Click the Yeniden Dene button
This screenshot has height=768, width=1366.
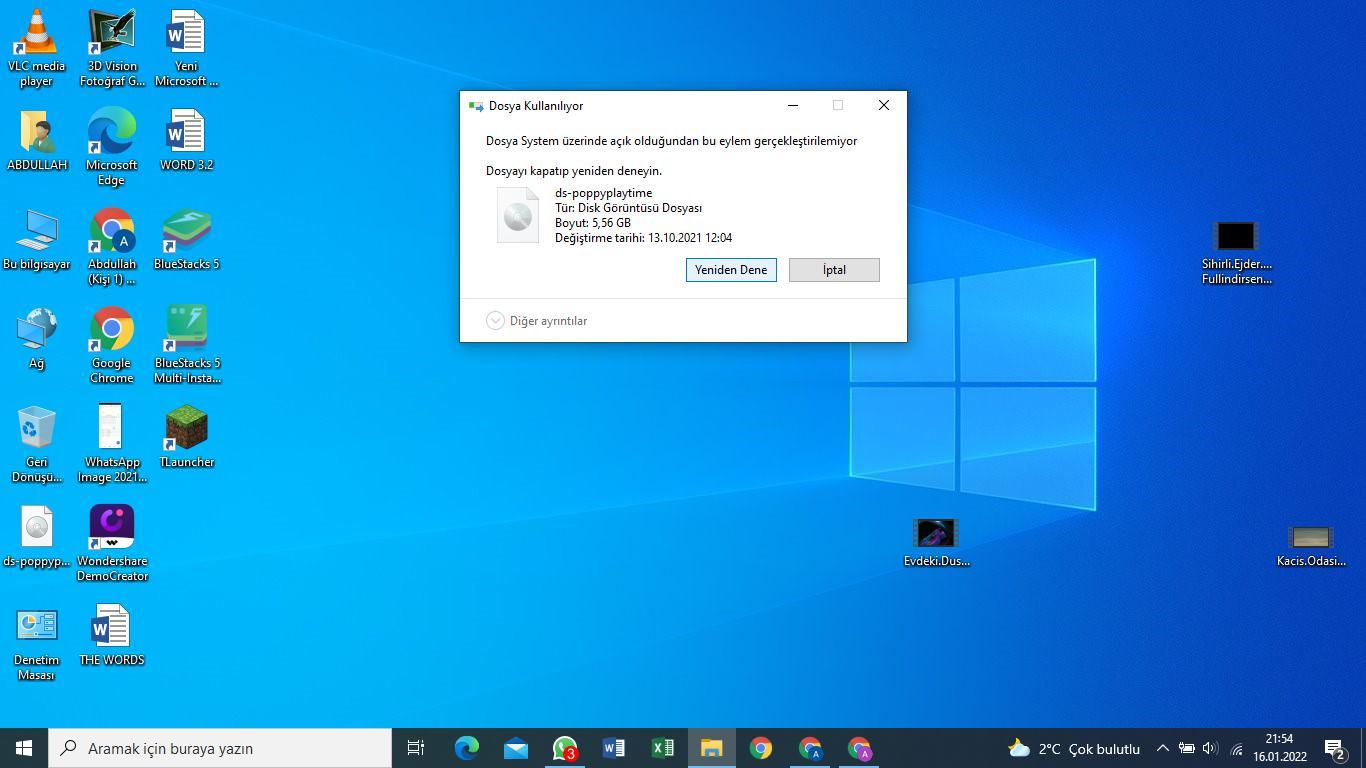tap(731, 270)
